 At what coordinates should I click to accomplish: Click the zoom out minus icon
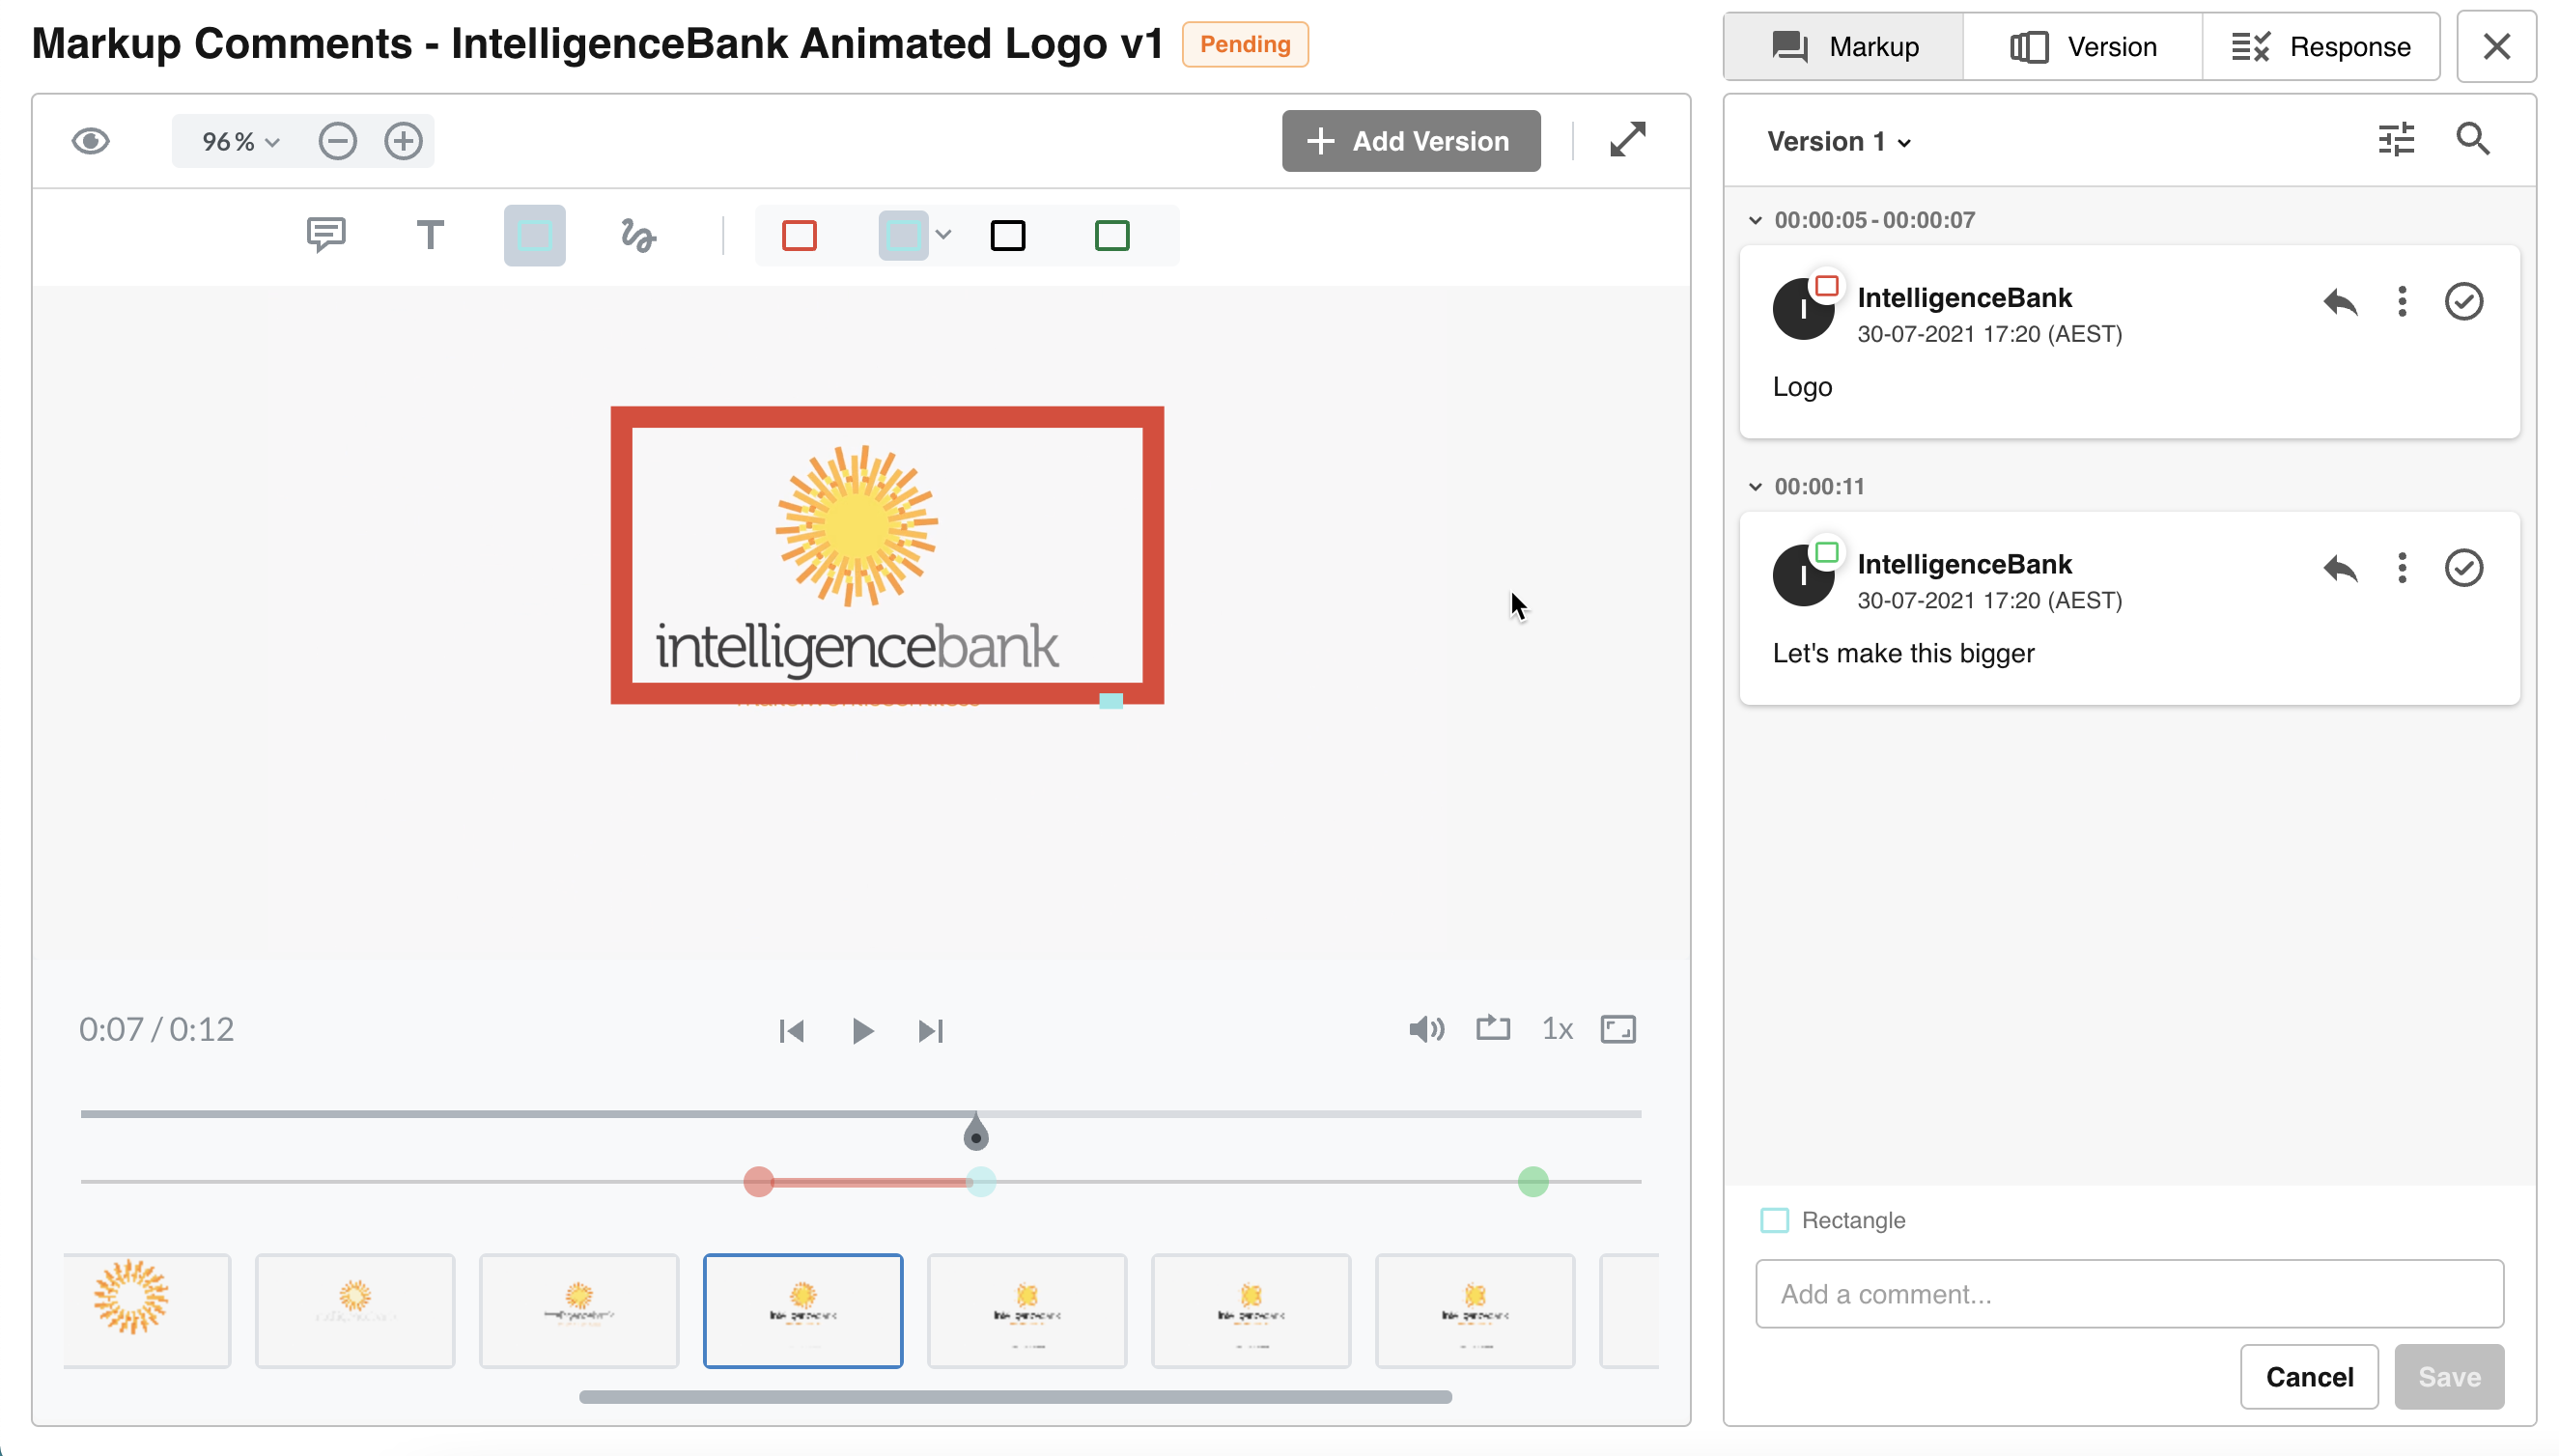pos(338,141)
